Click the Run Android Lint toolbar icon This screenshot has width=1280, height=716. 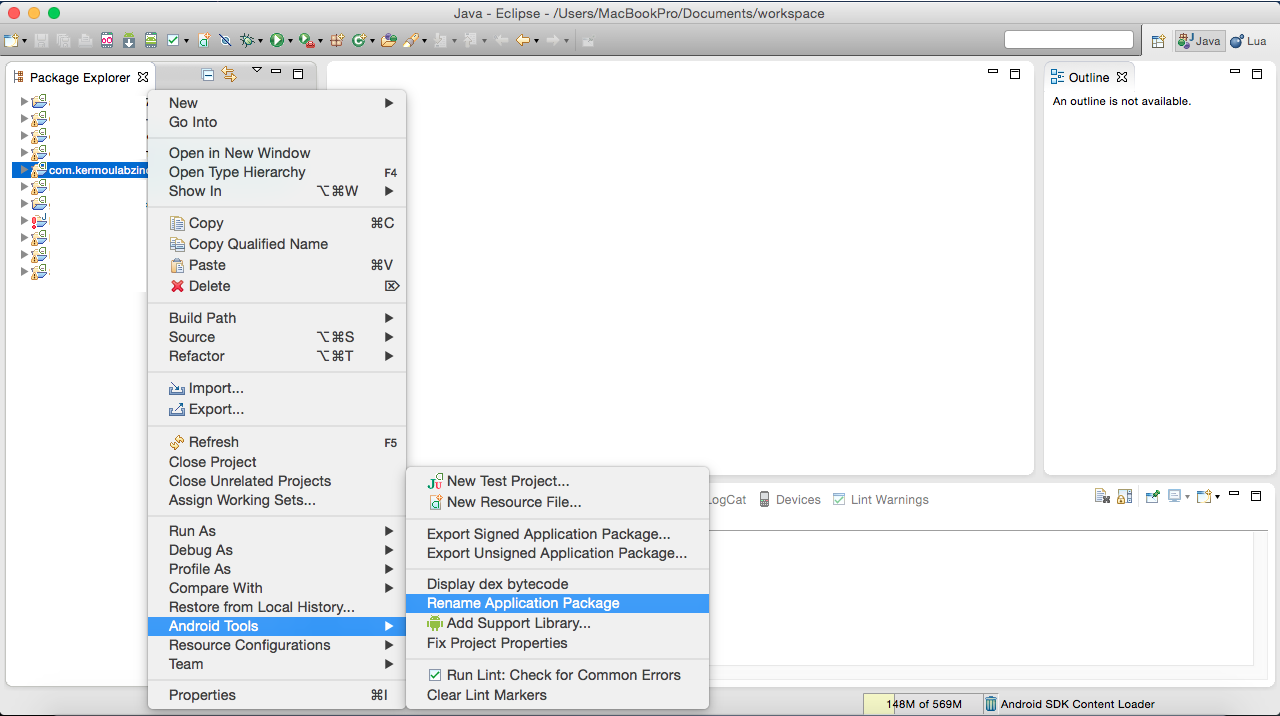pyautogui.click(x=174, y=41)
